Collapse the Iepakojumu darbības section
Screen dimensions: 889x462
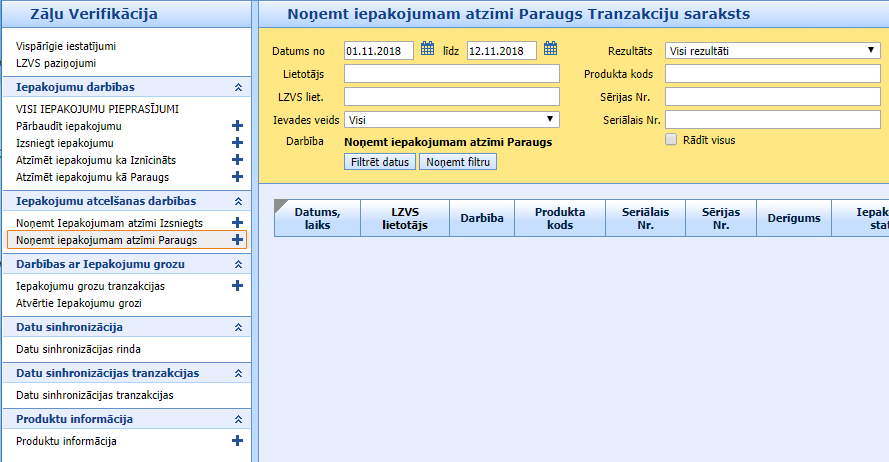pyautogui.click(x=237, y=88)
